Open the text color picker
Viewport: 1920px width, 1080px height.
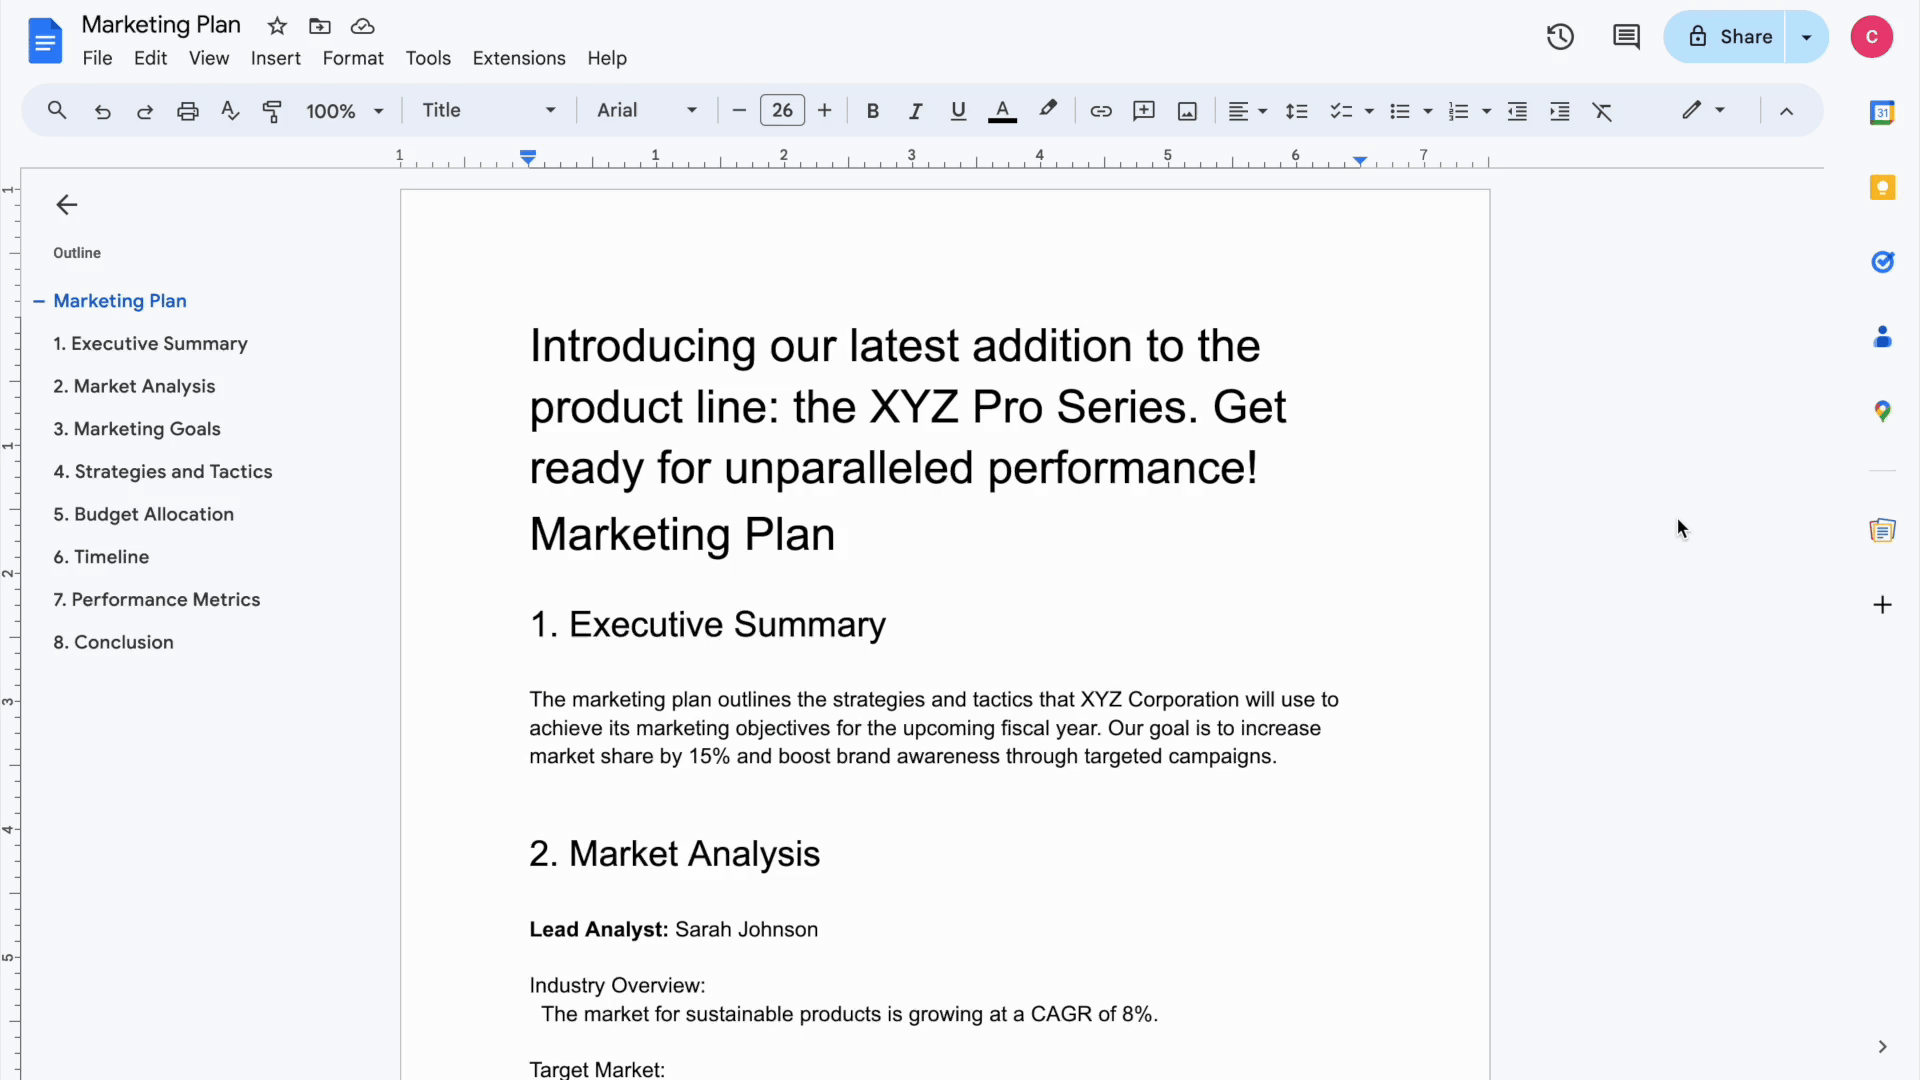[1002, 111]
